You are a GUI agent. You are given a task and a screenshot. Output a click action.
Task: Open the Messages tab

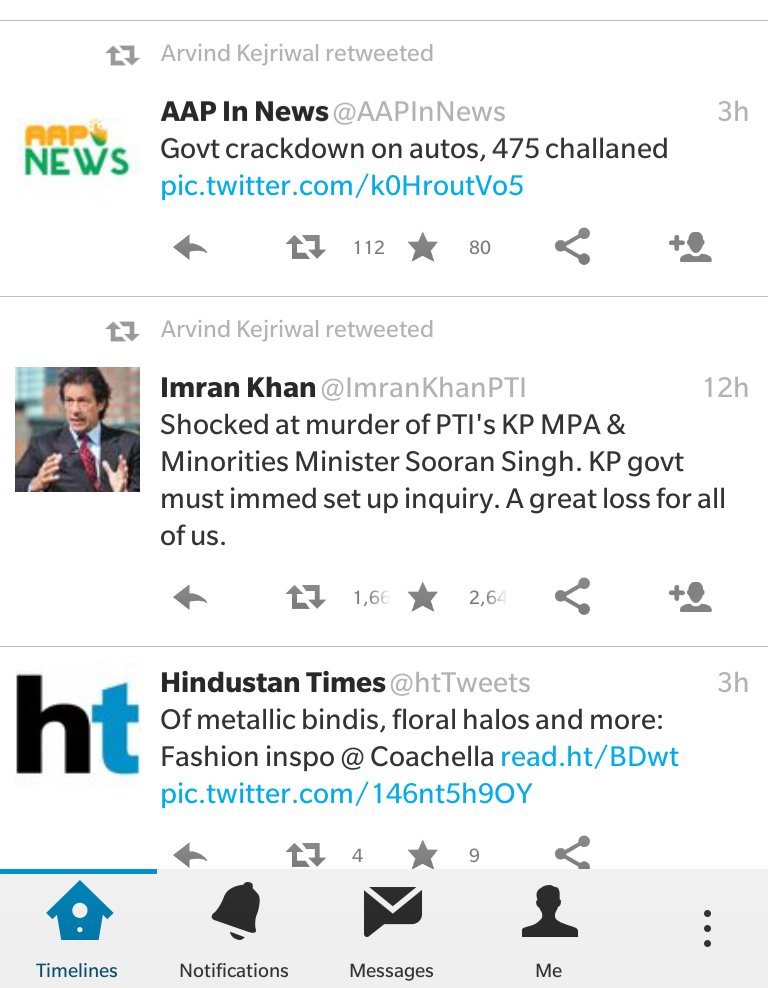click(392, 930)
